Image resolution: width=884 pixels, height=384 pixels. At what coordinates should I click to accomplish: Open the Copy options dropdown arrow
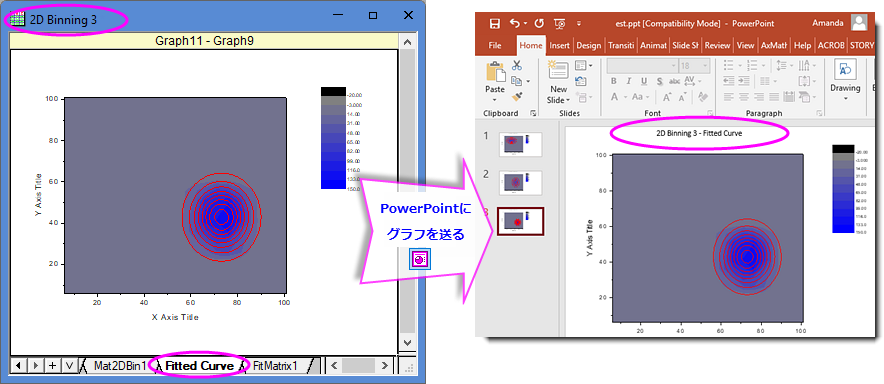(x=527, y=82)
